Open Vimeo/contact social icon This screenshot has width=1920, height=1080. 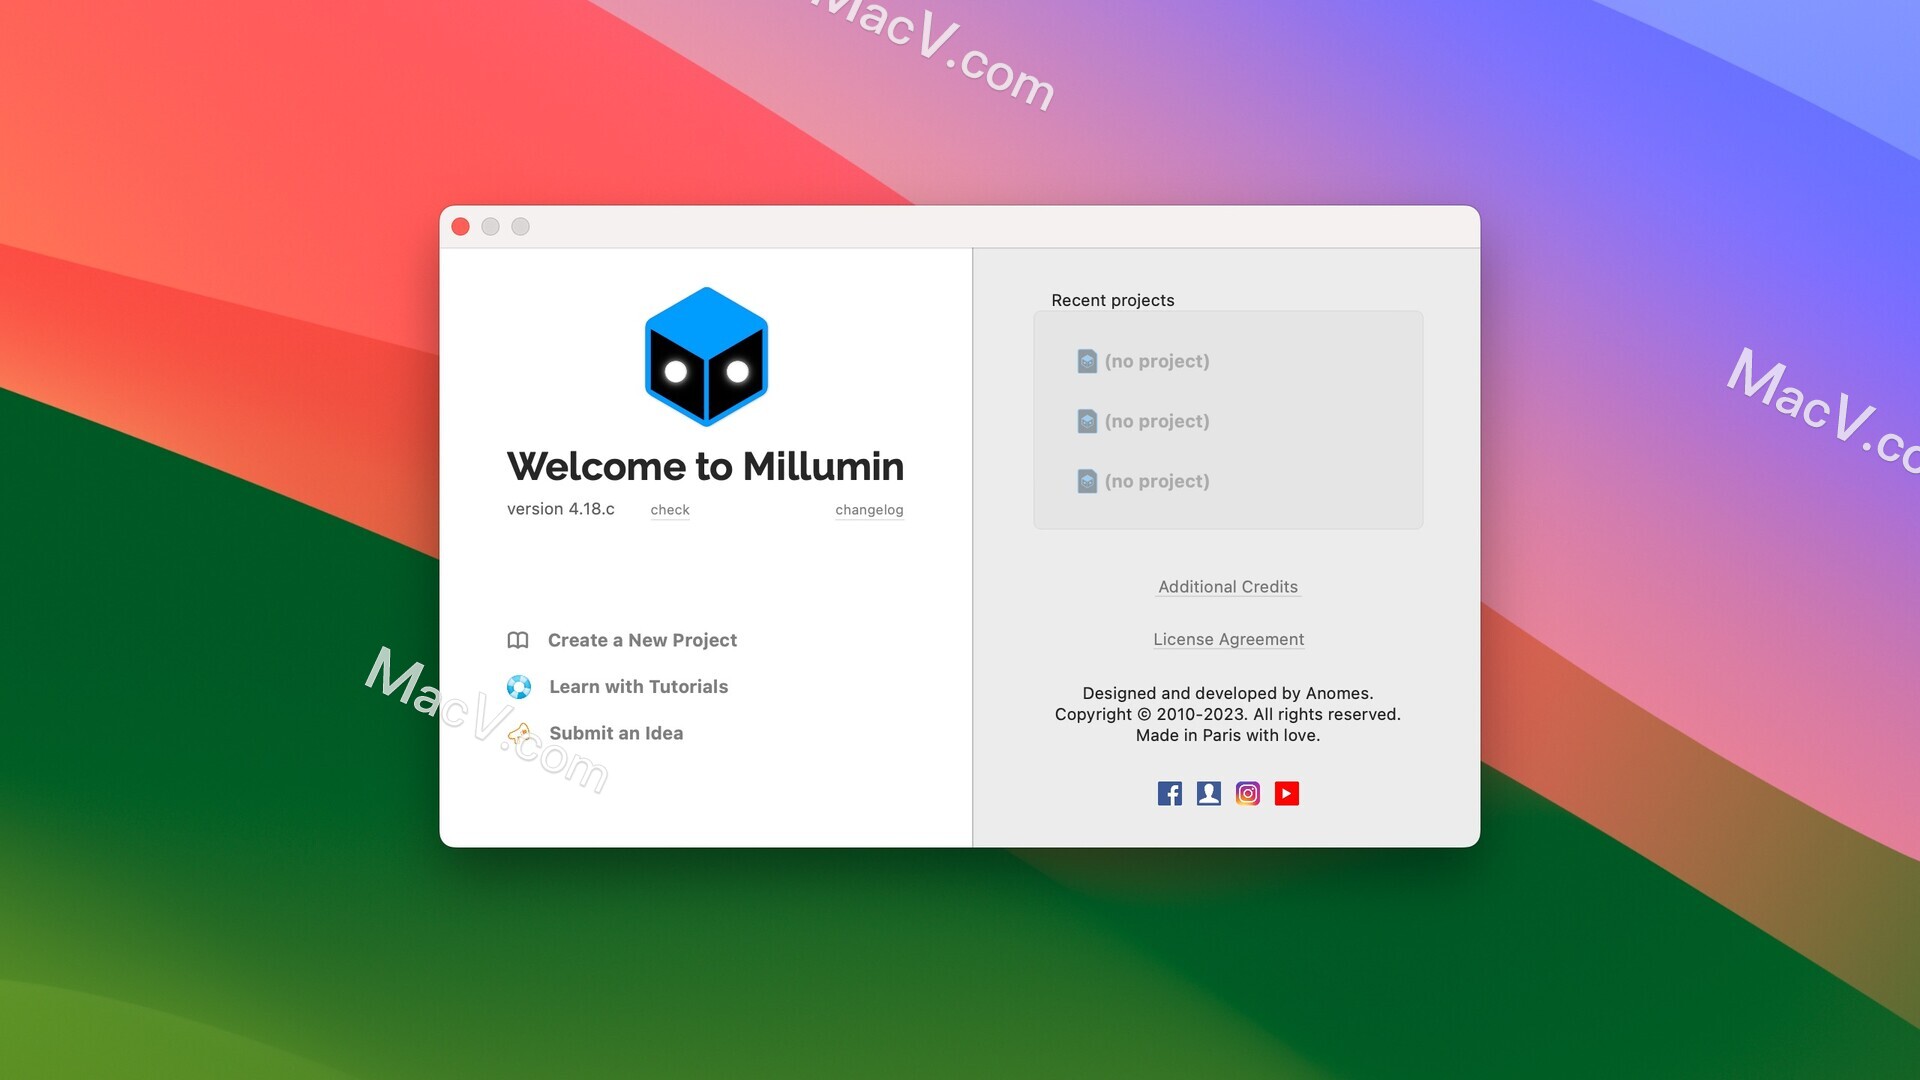[1208, 793]
